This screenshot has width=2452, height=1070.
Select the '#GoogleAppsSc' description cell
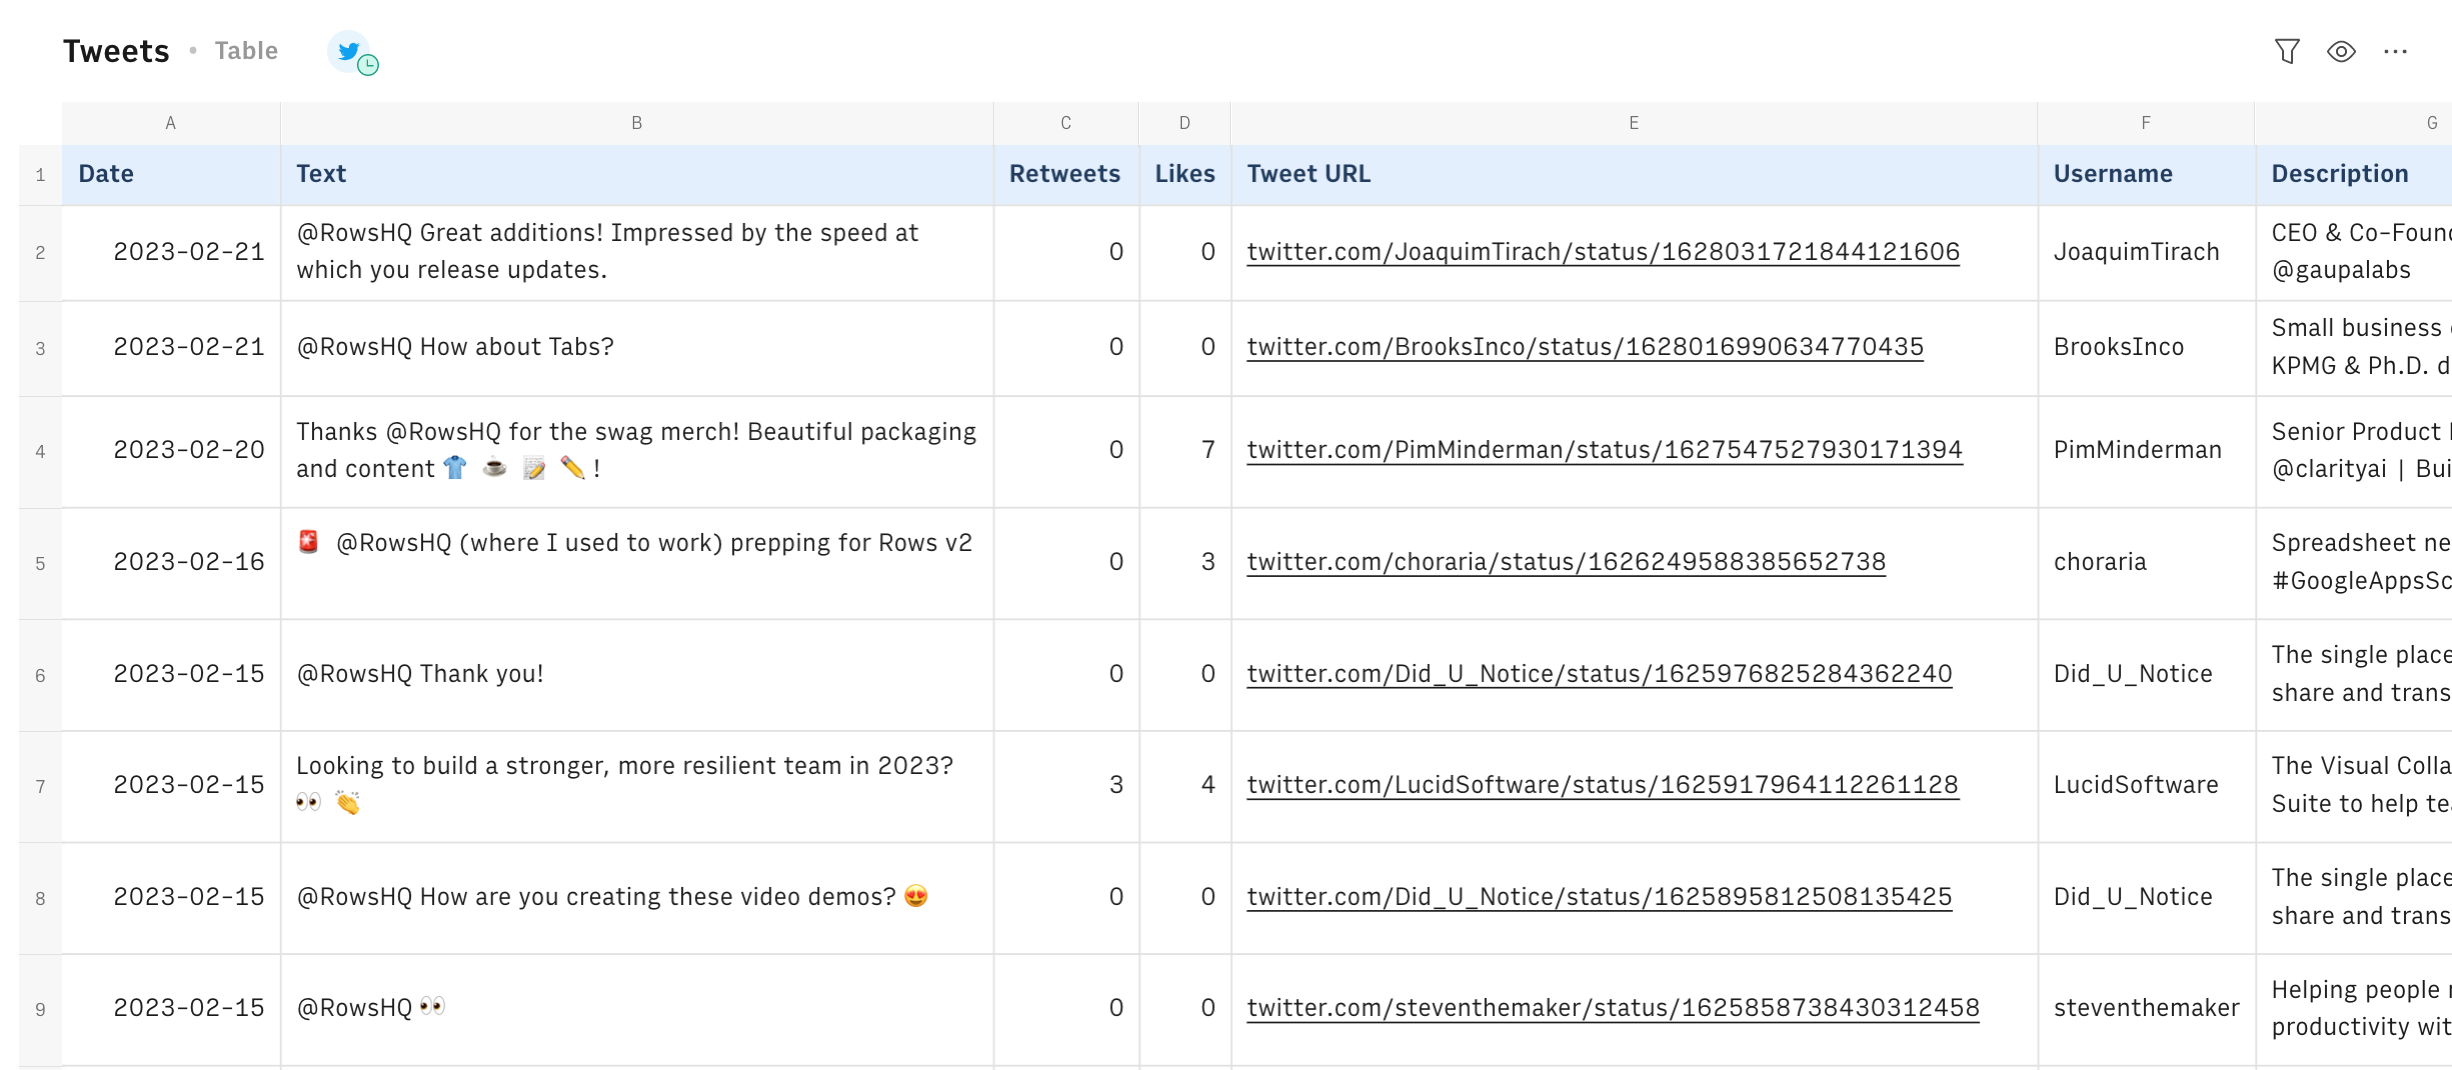(x=2354, y=564)
